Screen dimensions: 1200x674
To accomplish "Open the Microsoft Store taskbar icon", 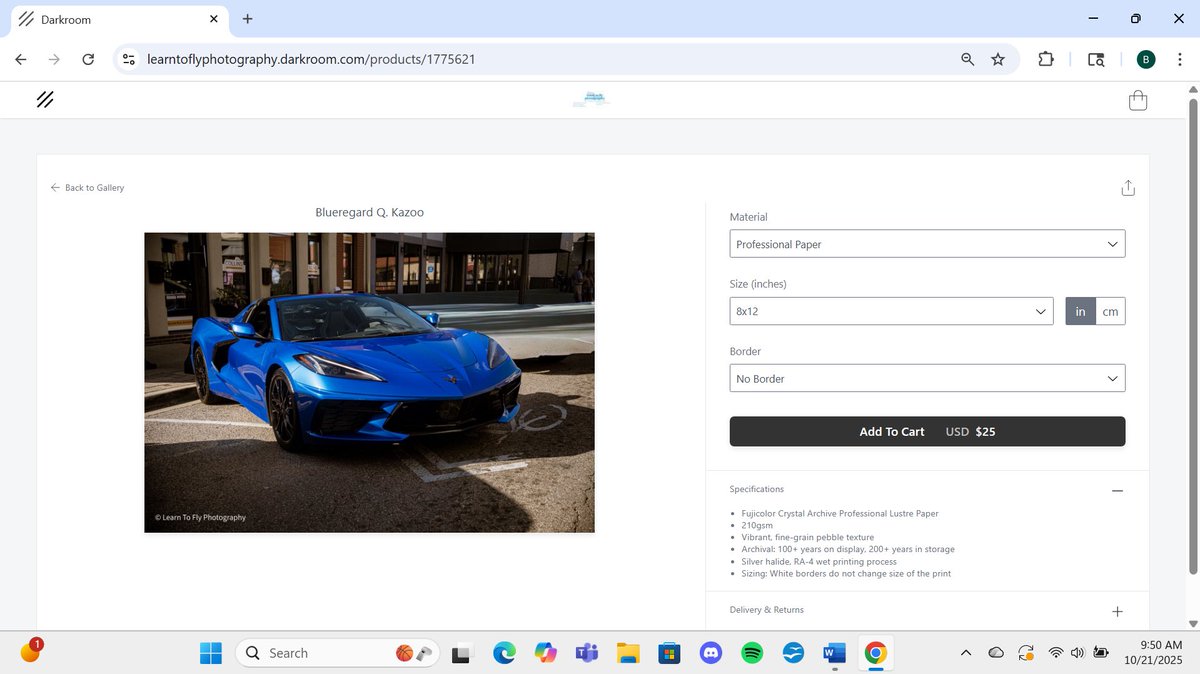I will pyautogui.click(x=669, y=653).
